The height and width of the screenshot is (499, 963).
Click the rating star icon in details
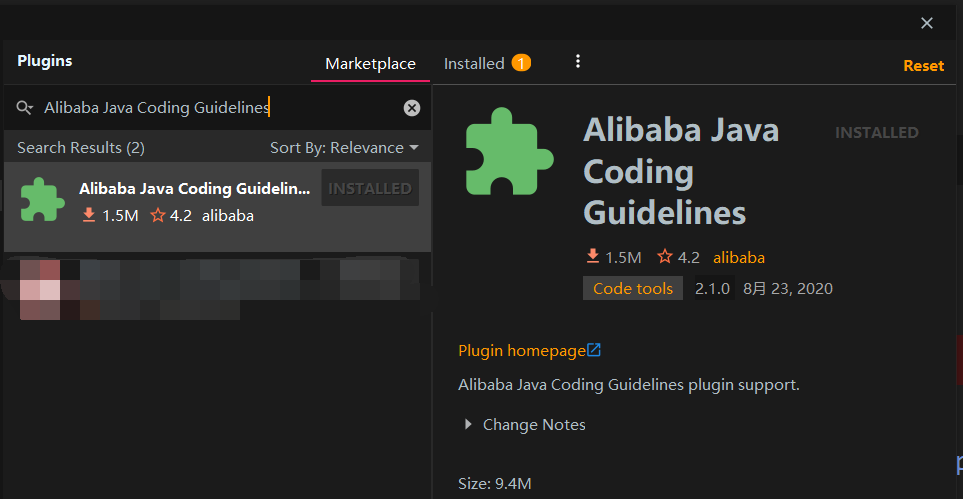(x=665, y=256)
